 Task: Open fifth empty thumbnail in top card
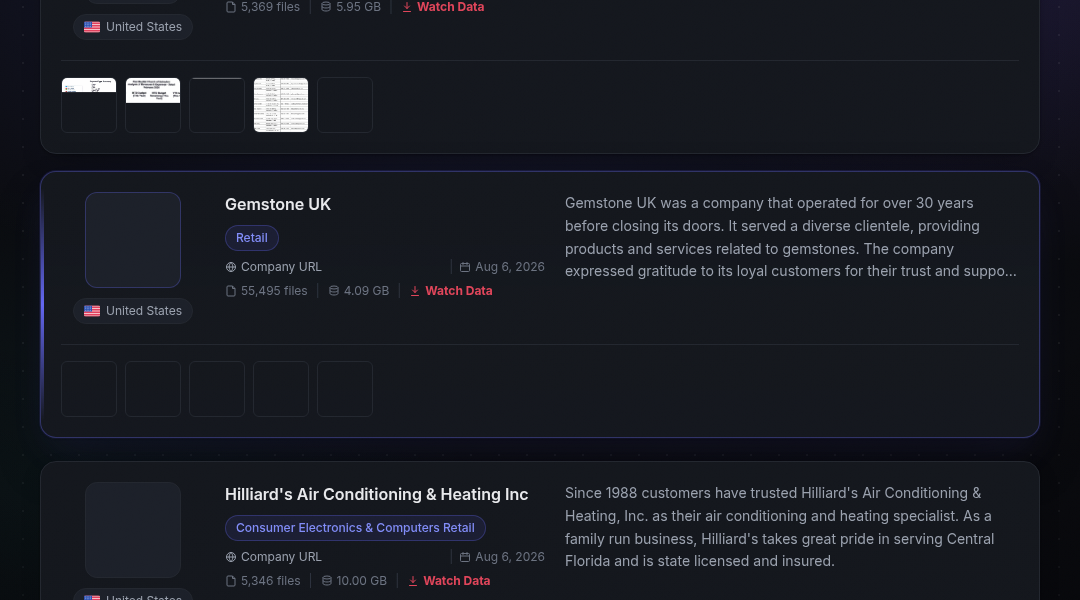(x=345, y=105)
